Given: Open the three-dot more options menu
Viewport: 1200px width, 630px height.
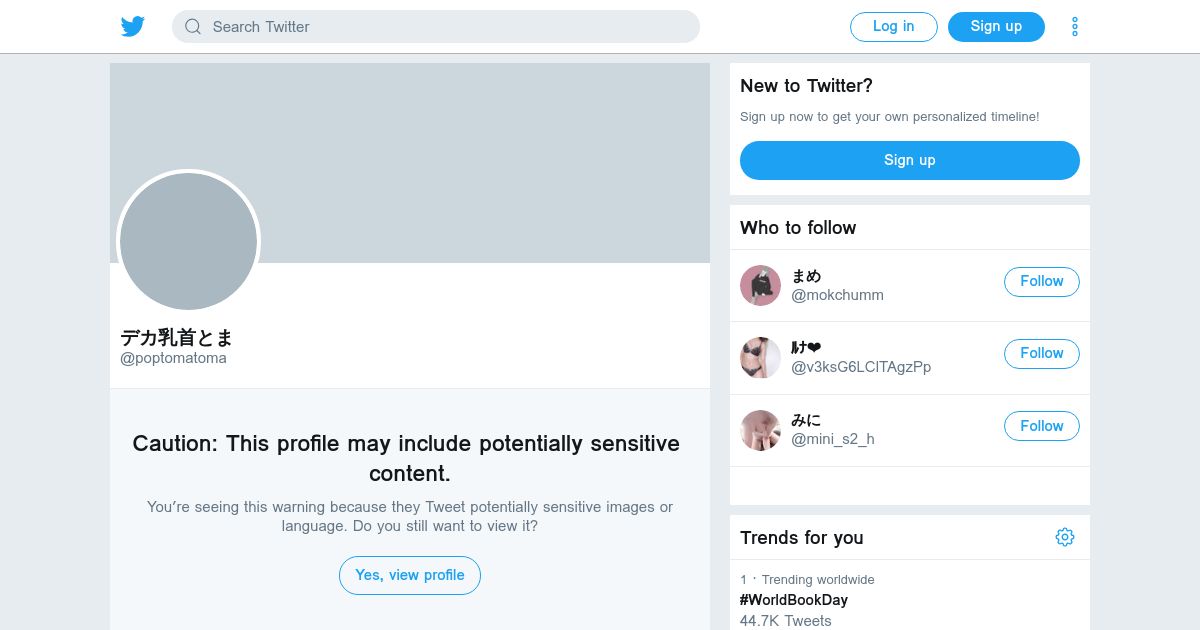Looking at the screenshot, I should click(x=1075, y=27).
